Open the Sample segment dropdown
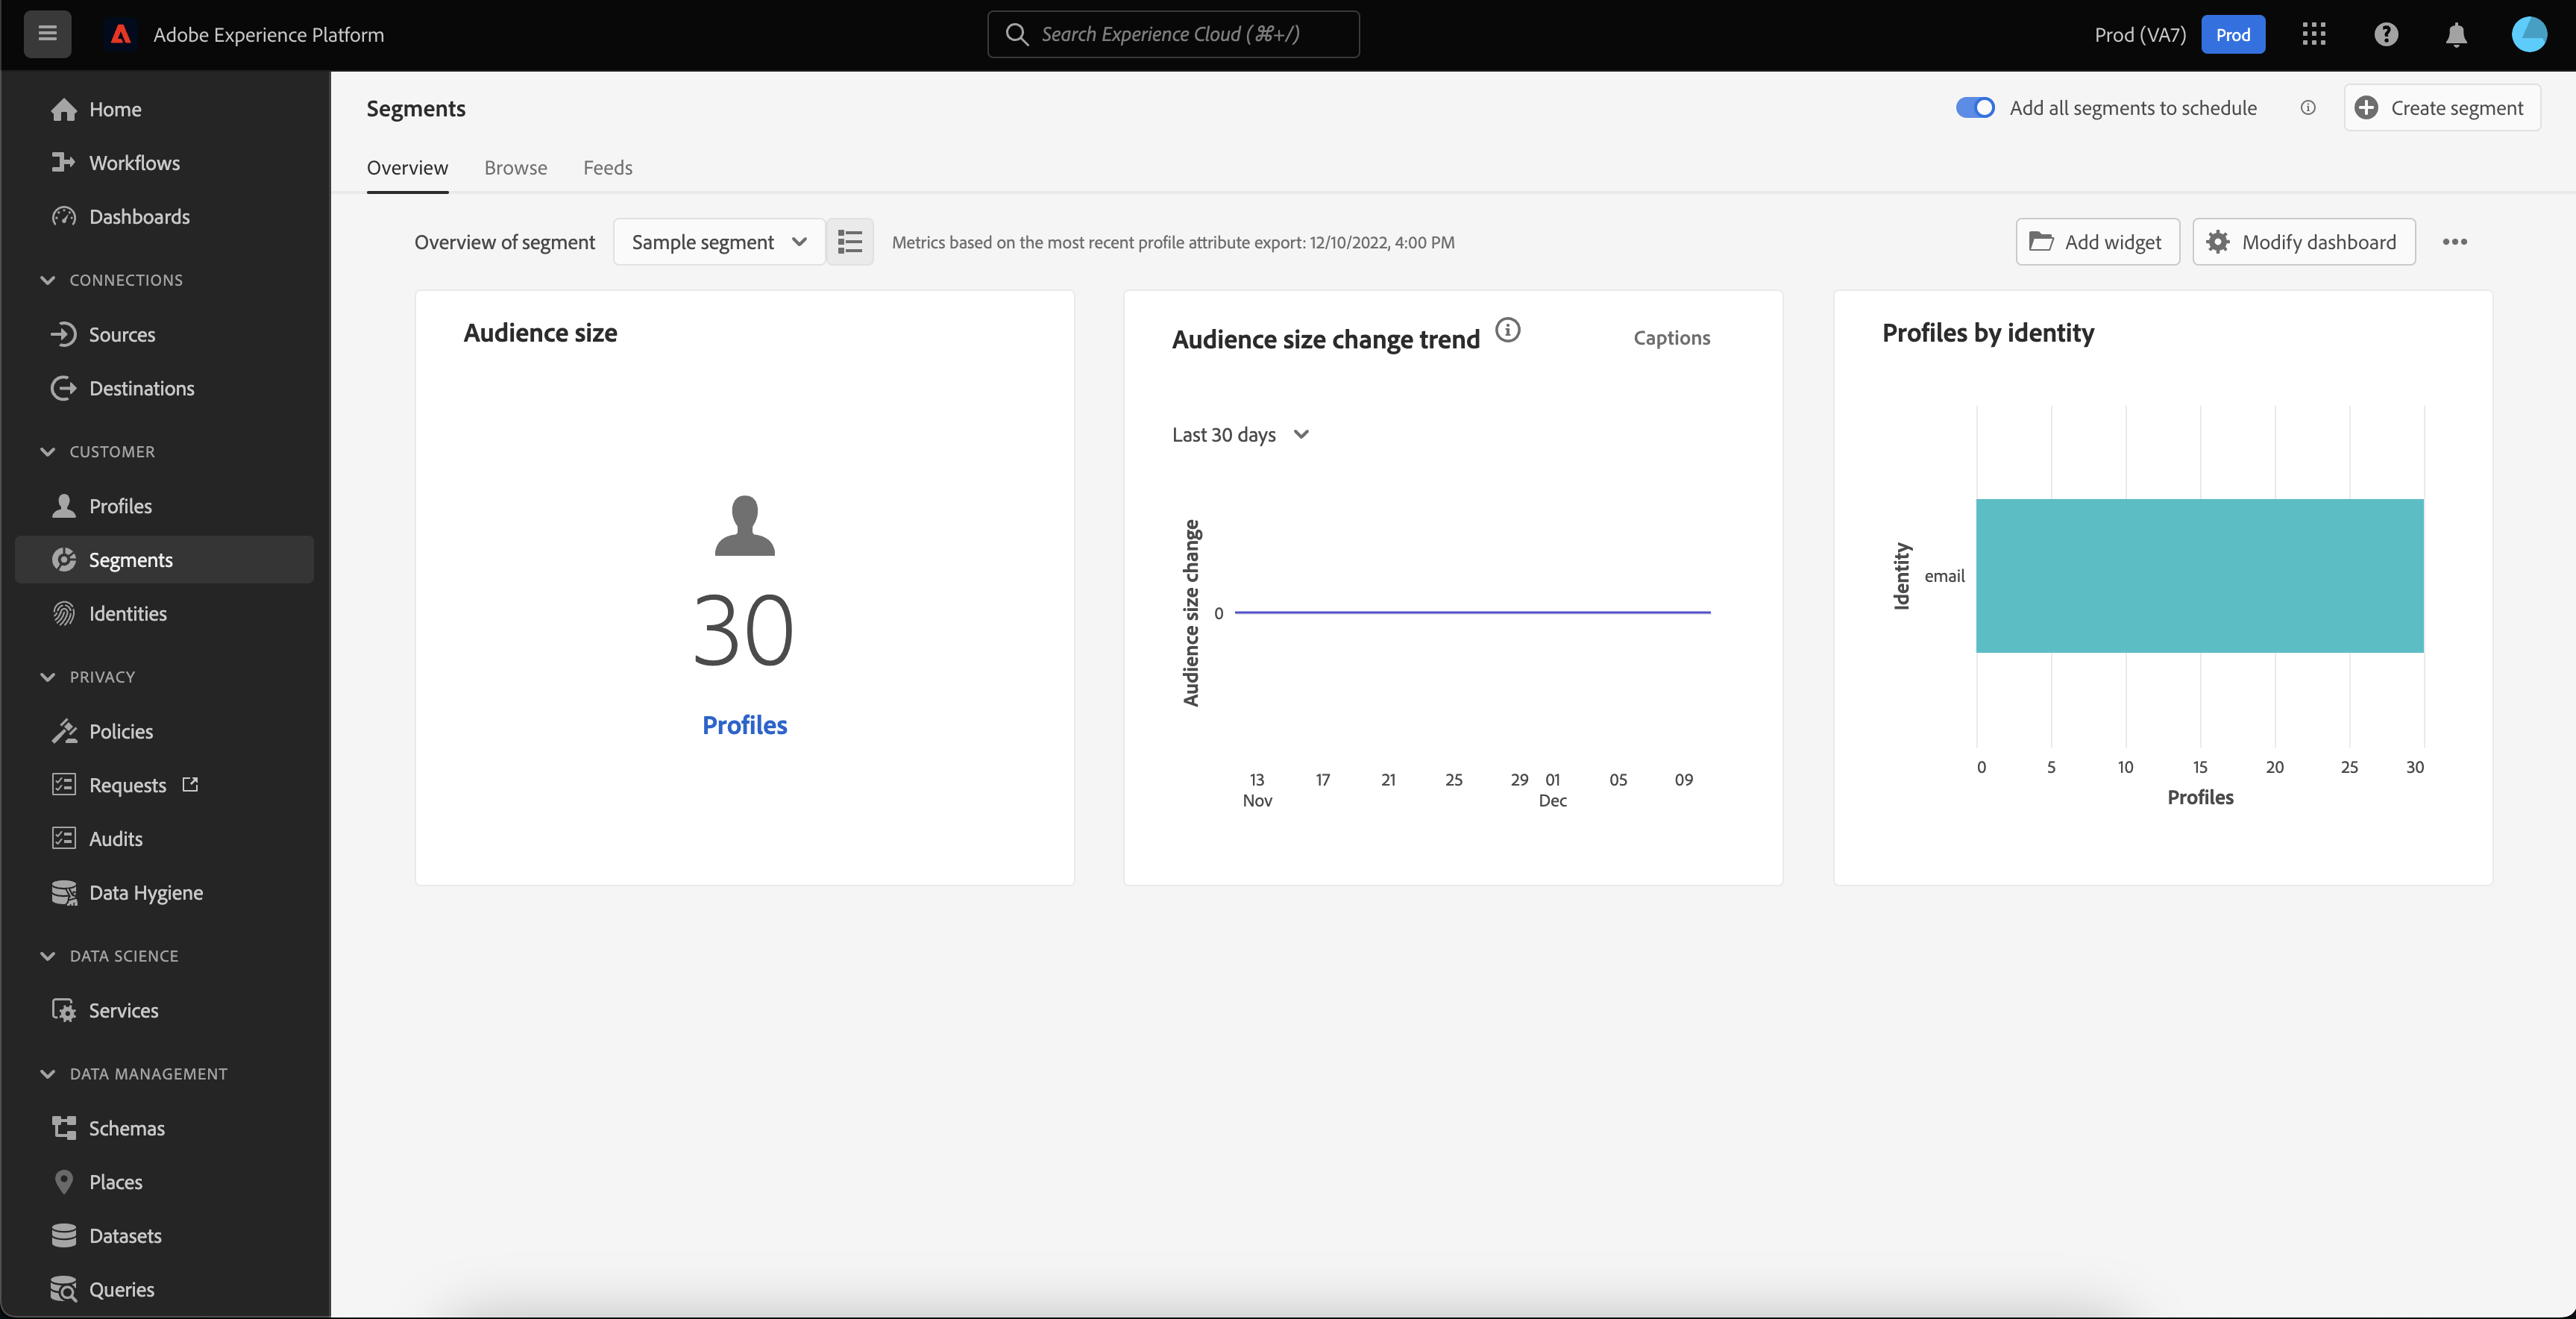The image size is (2576, 1319). [719, 242]
